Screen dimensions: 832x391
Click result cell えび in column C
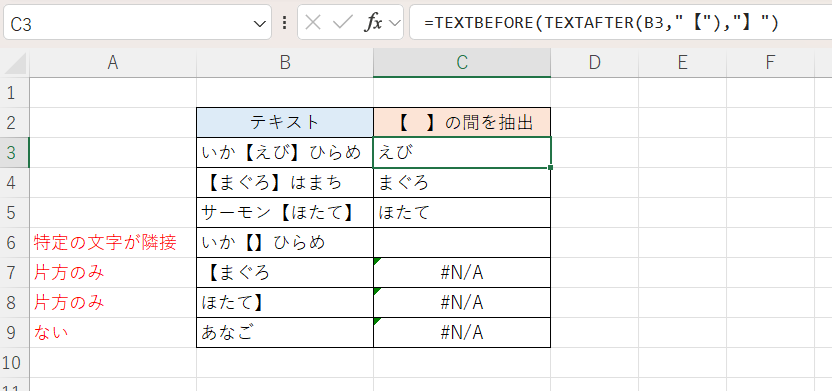pos(462,153)
